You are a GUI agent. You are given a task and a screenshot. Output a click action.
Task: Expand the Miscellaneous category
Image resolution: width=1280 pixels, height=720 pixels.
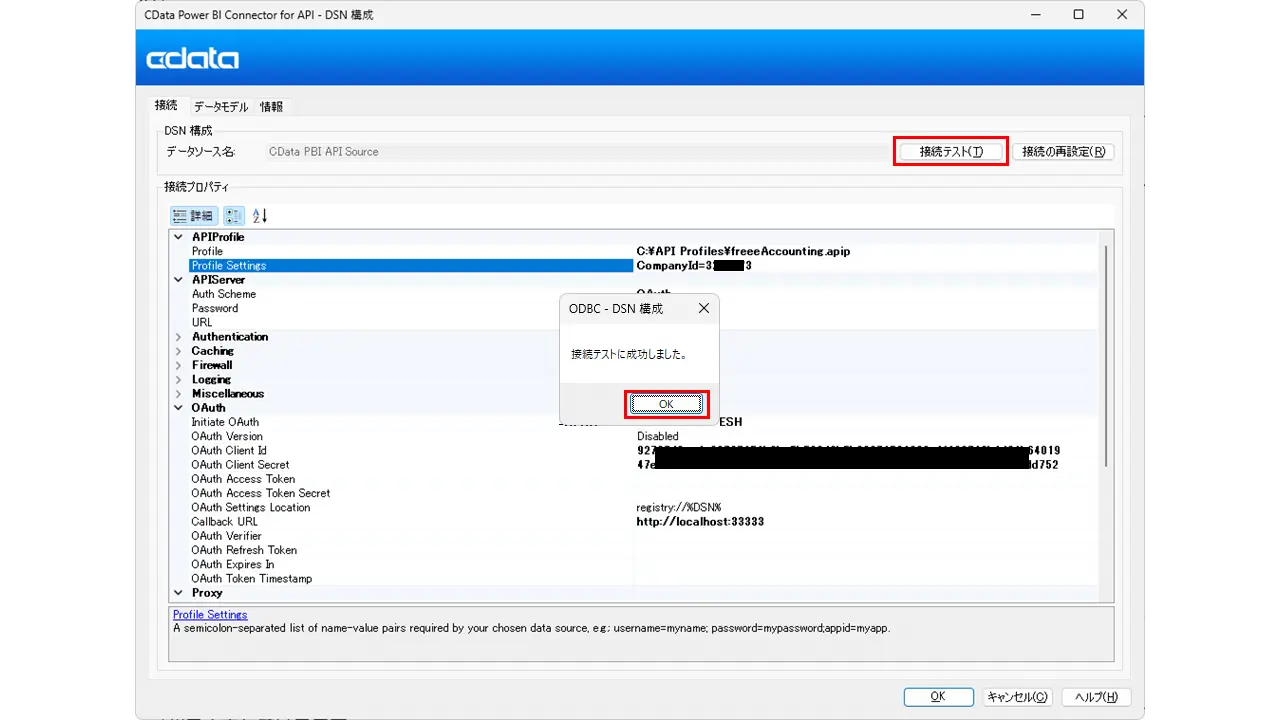coord(178,393)
